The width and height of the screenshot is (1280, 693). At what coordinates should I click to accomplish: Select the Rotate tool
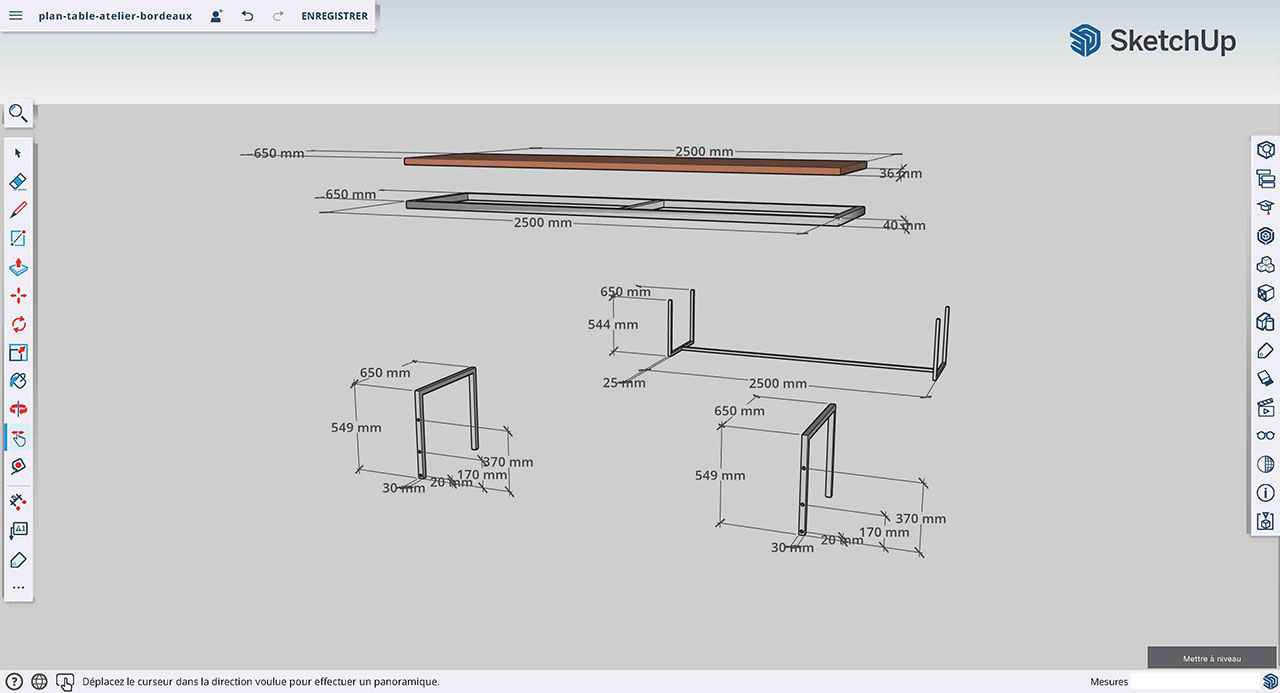tap(18, 324)
